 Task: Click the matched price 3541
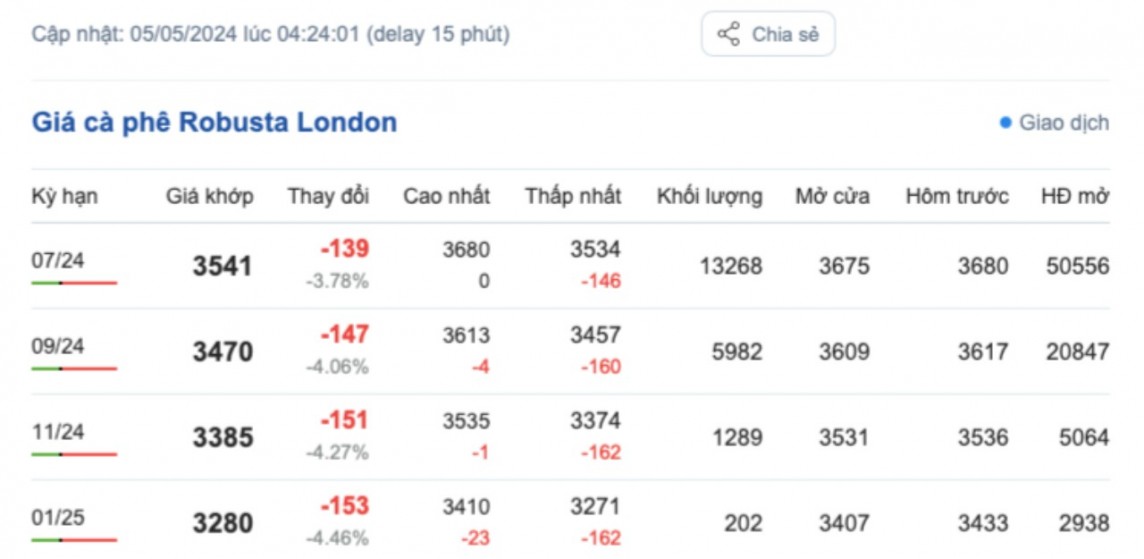click(x=222, y=267)
